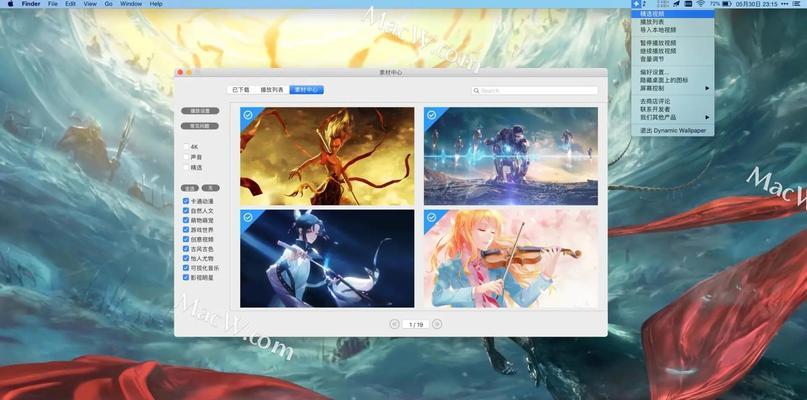Image resolution: width=807 pixels, height=400 pixels.
Task: Open the File menu
Action: click(x=52, y=4)
